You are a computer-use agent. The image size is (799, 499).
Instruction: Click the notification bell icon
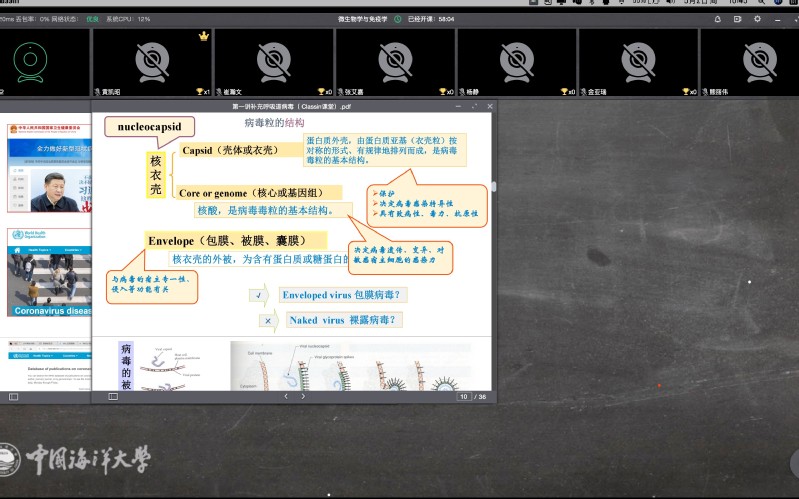click(x=717, y=18)
